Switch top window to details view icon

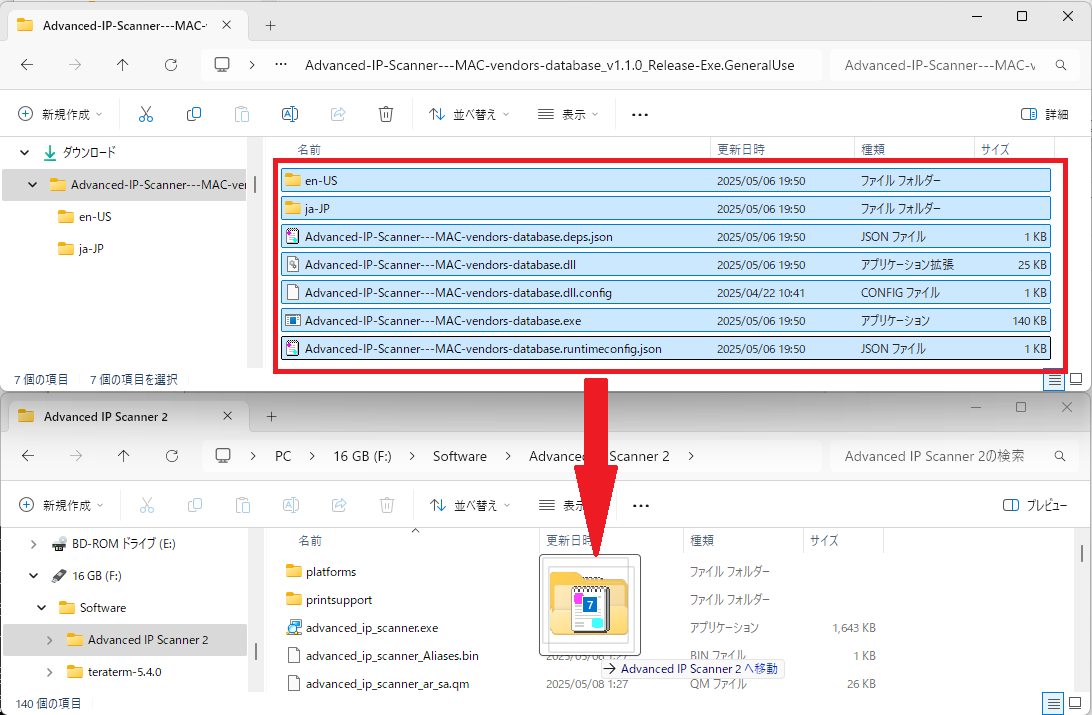(1054, 380)
